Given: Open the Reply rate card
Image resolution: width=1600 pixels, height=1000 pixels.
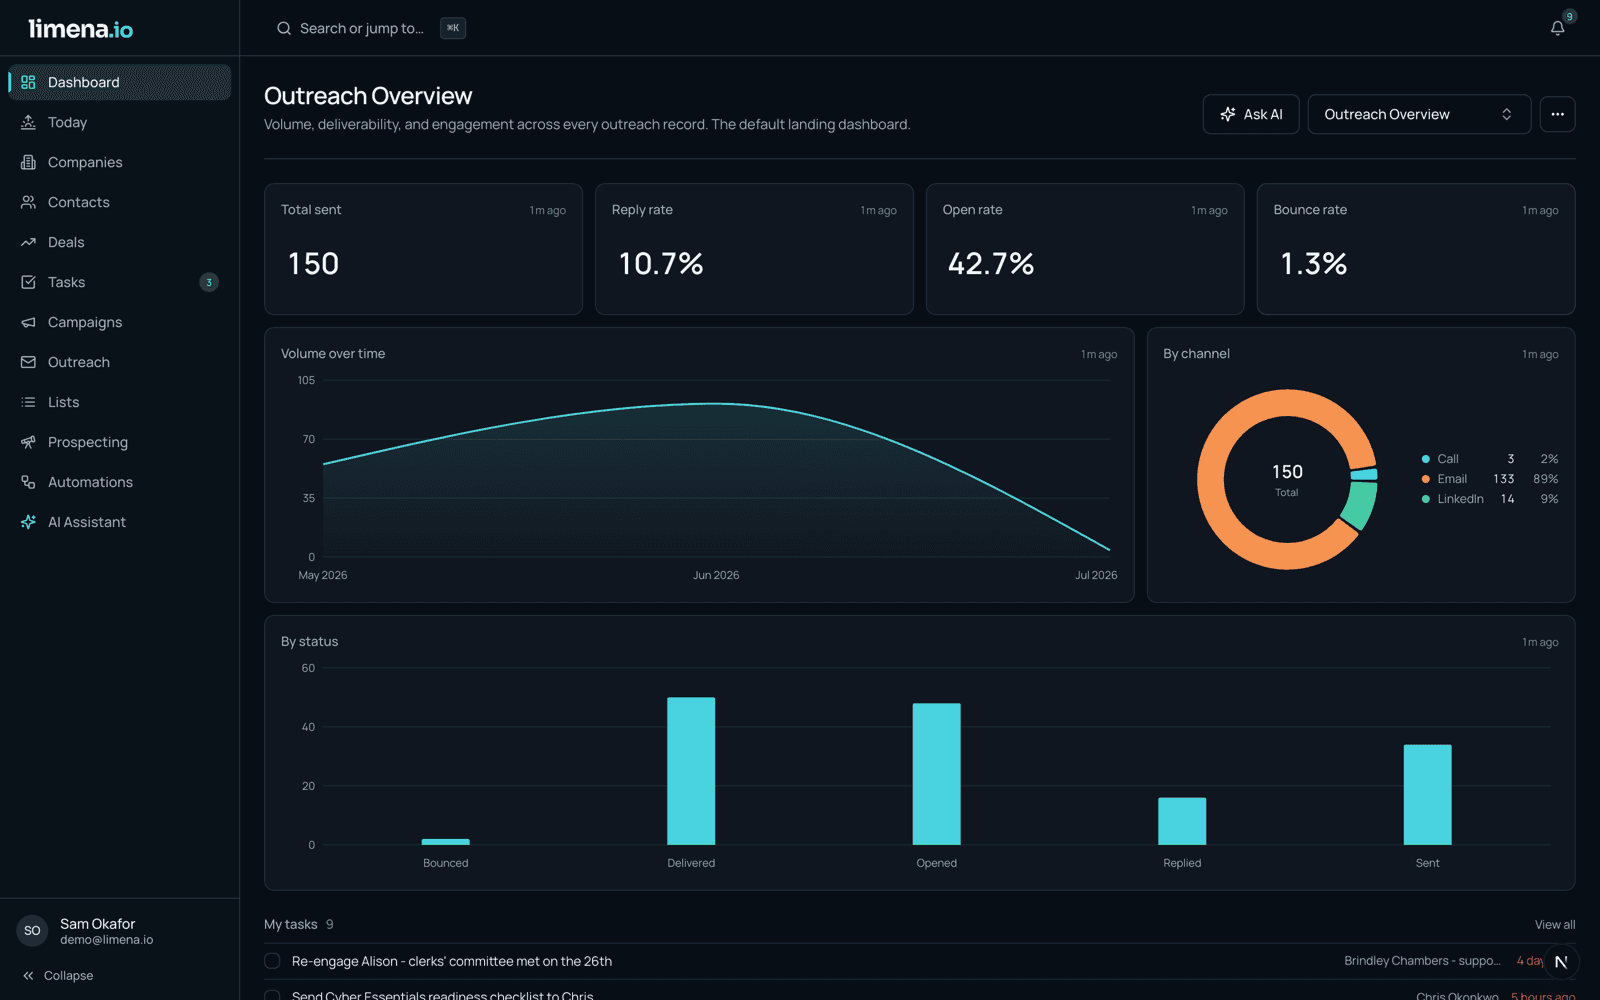Looking at the screenshot, I should pyautogui.click(x=754, y=249).
